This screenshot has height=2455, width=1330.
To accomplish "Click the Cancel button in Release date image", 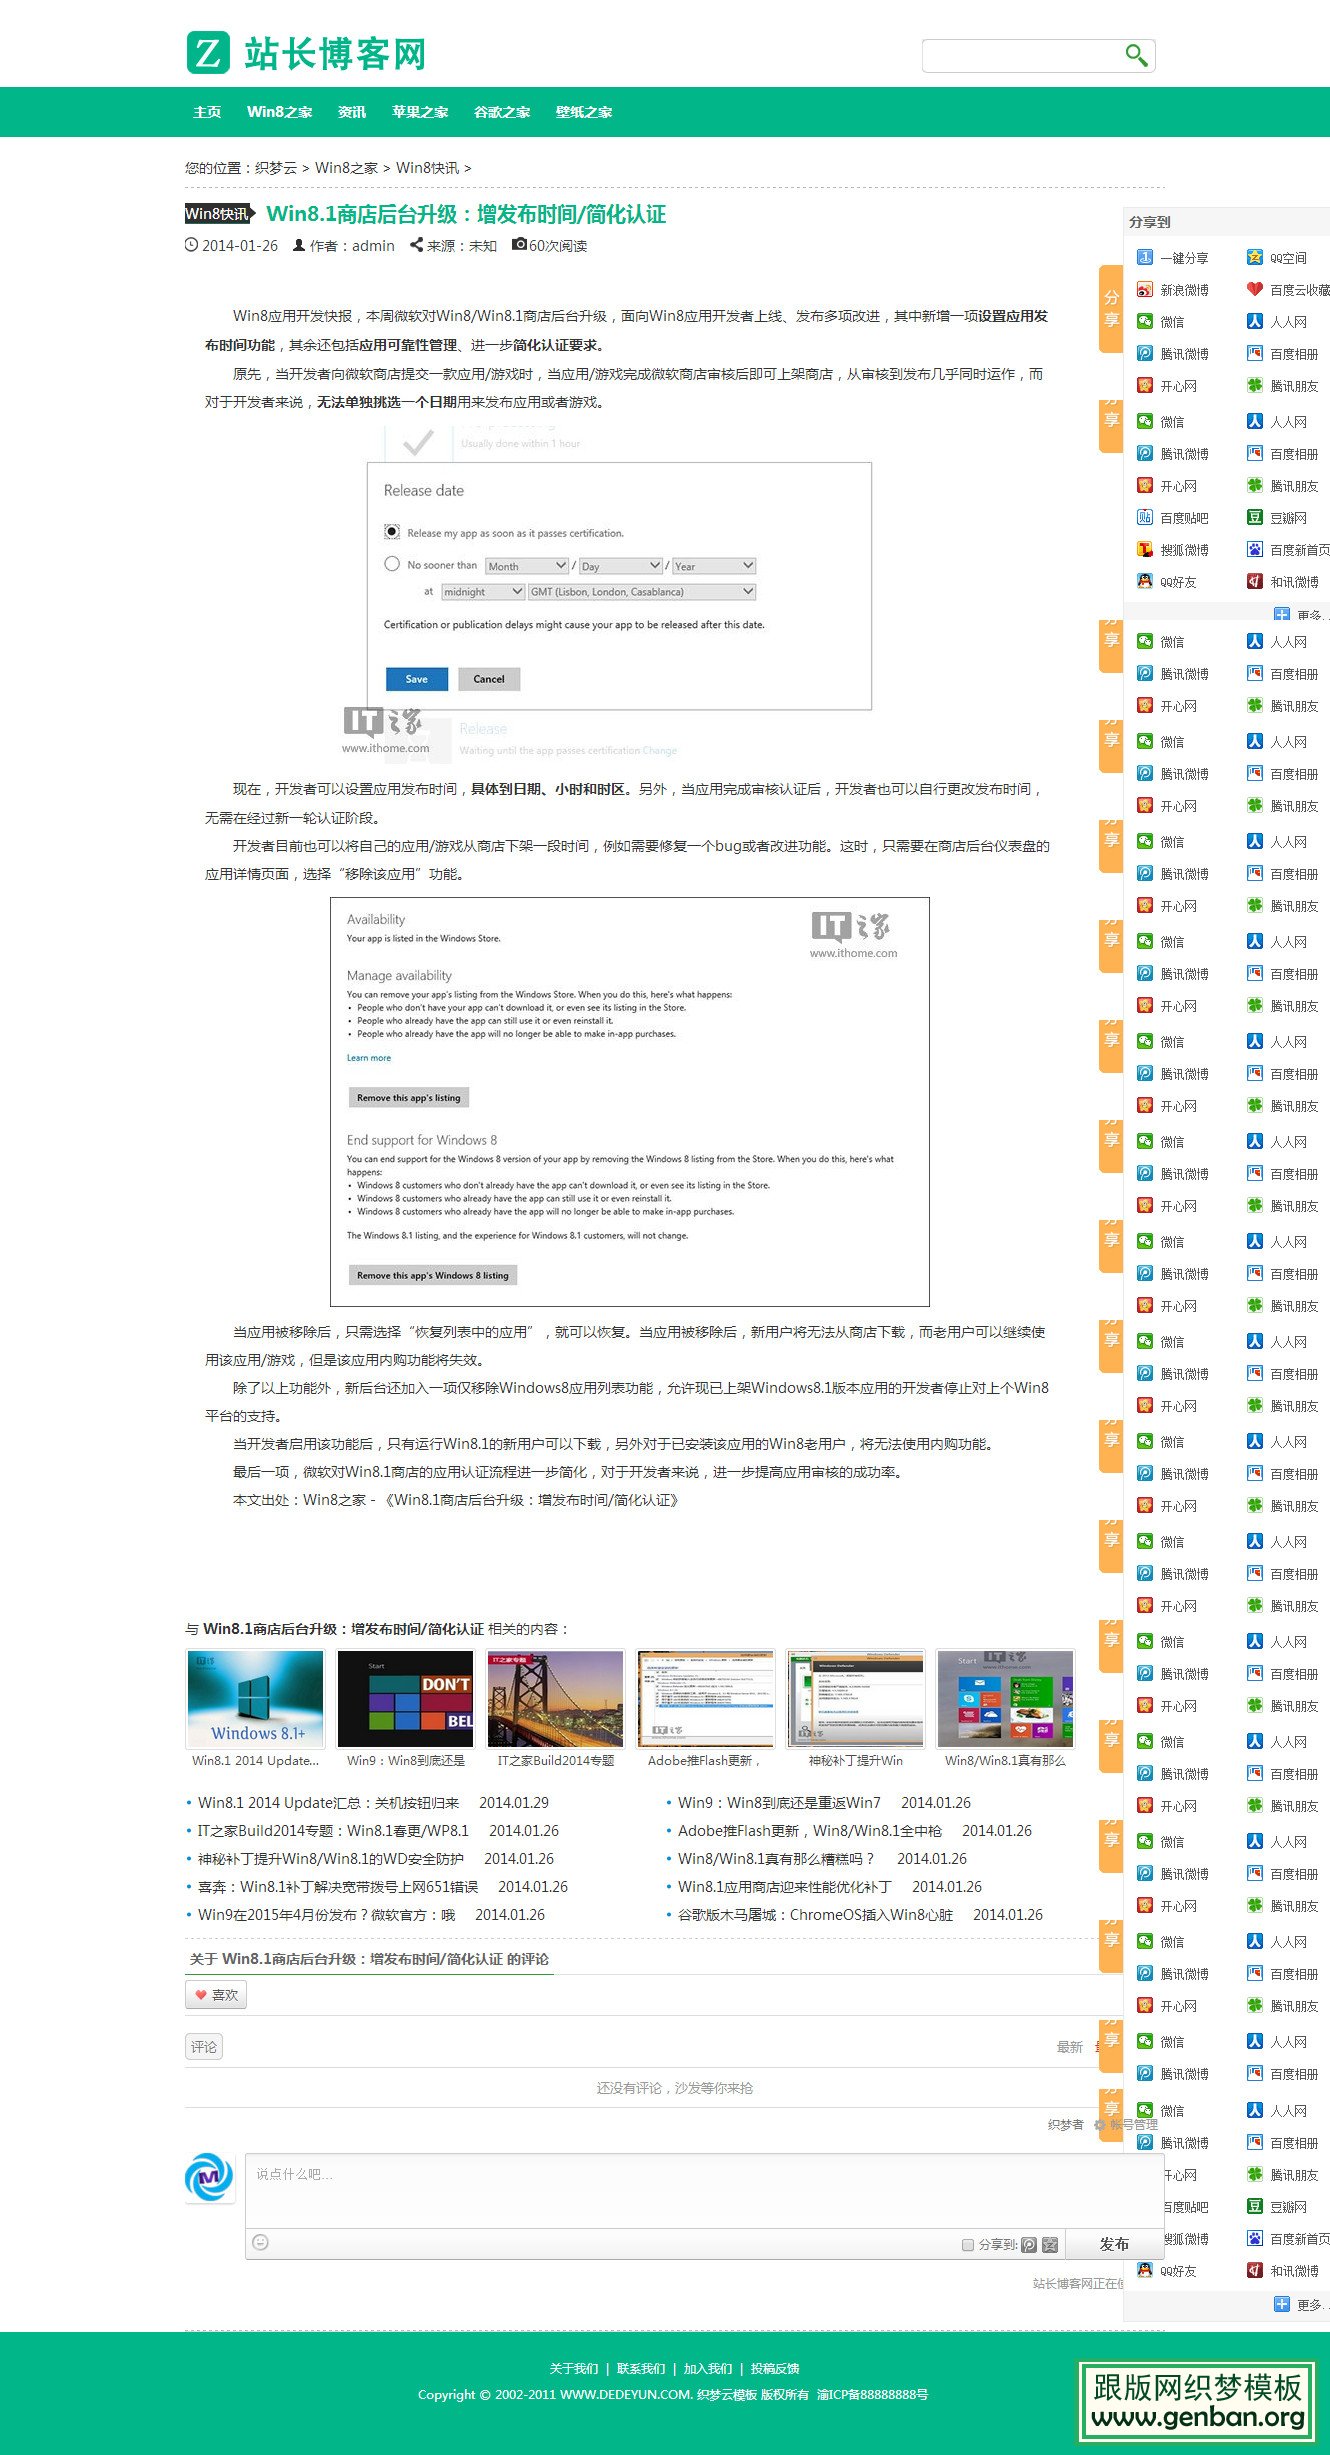I will [489, 679].
